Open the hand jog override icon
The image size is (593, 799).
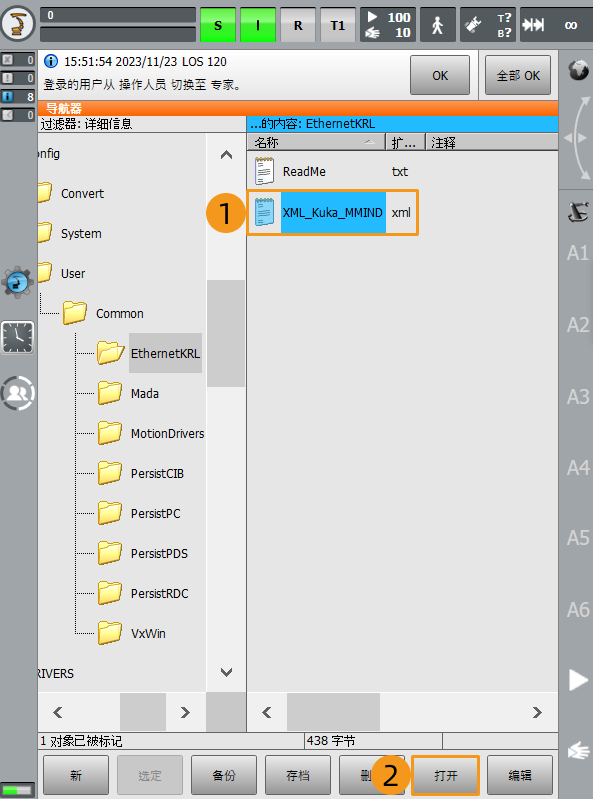pos(578,751)
